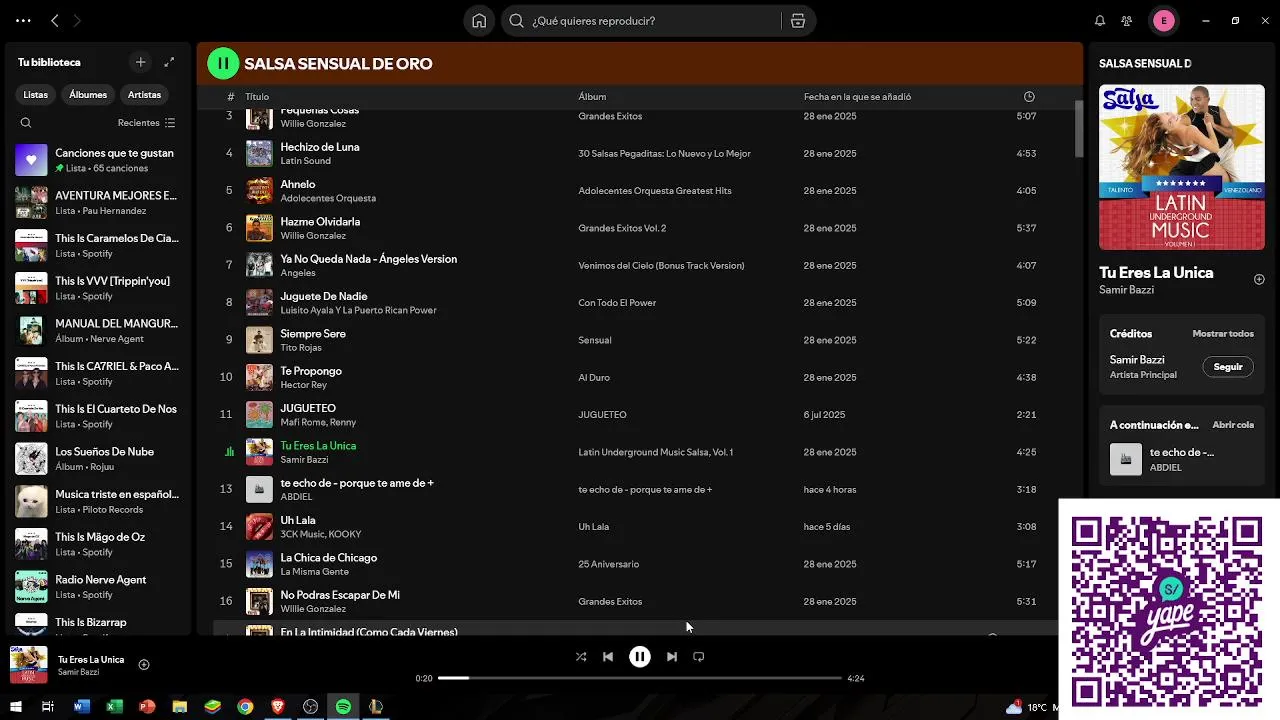Open friends activity icon
This screenshot has width=1280, height=720.
(1127, 20)
